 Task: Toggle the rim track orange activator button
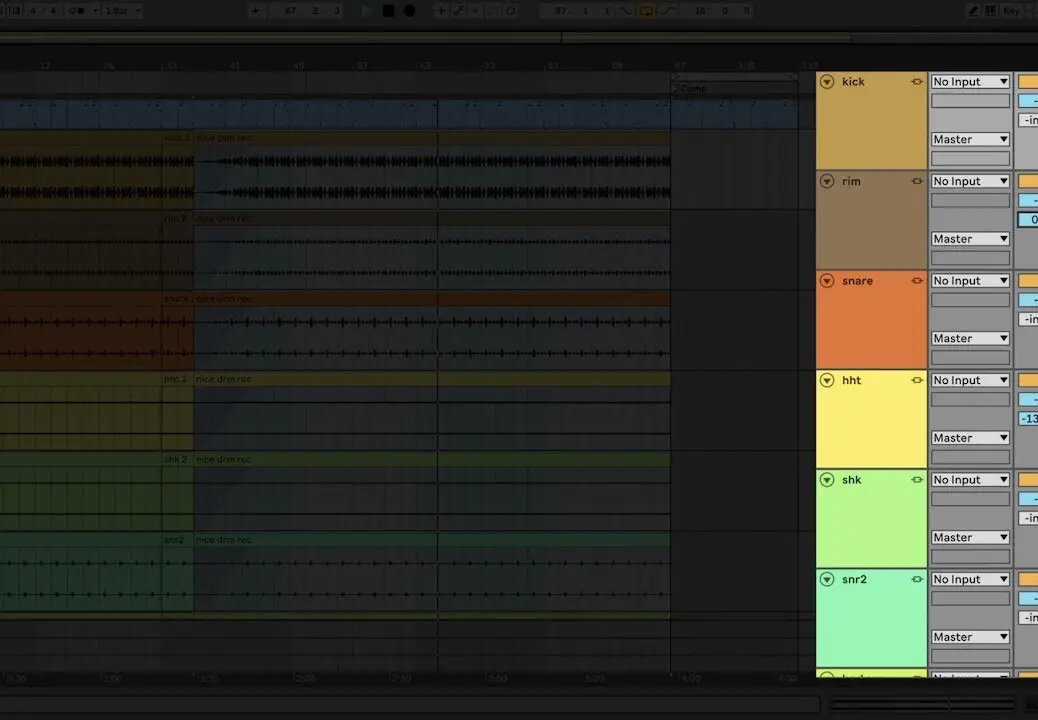(1028, 181)
